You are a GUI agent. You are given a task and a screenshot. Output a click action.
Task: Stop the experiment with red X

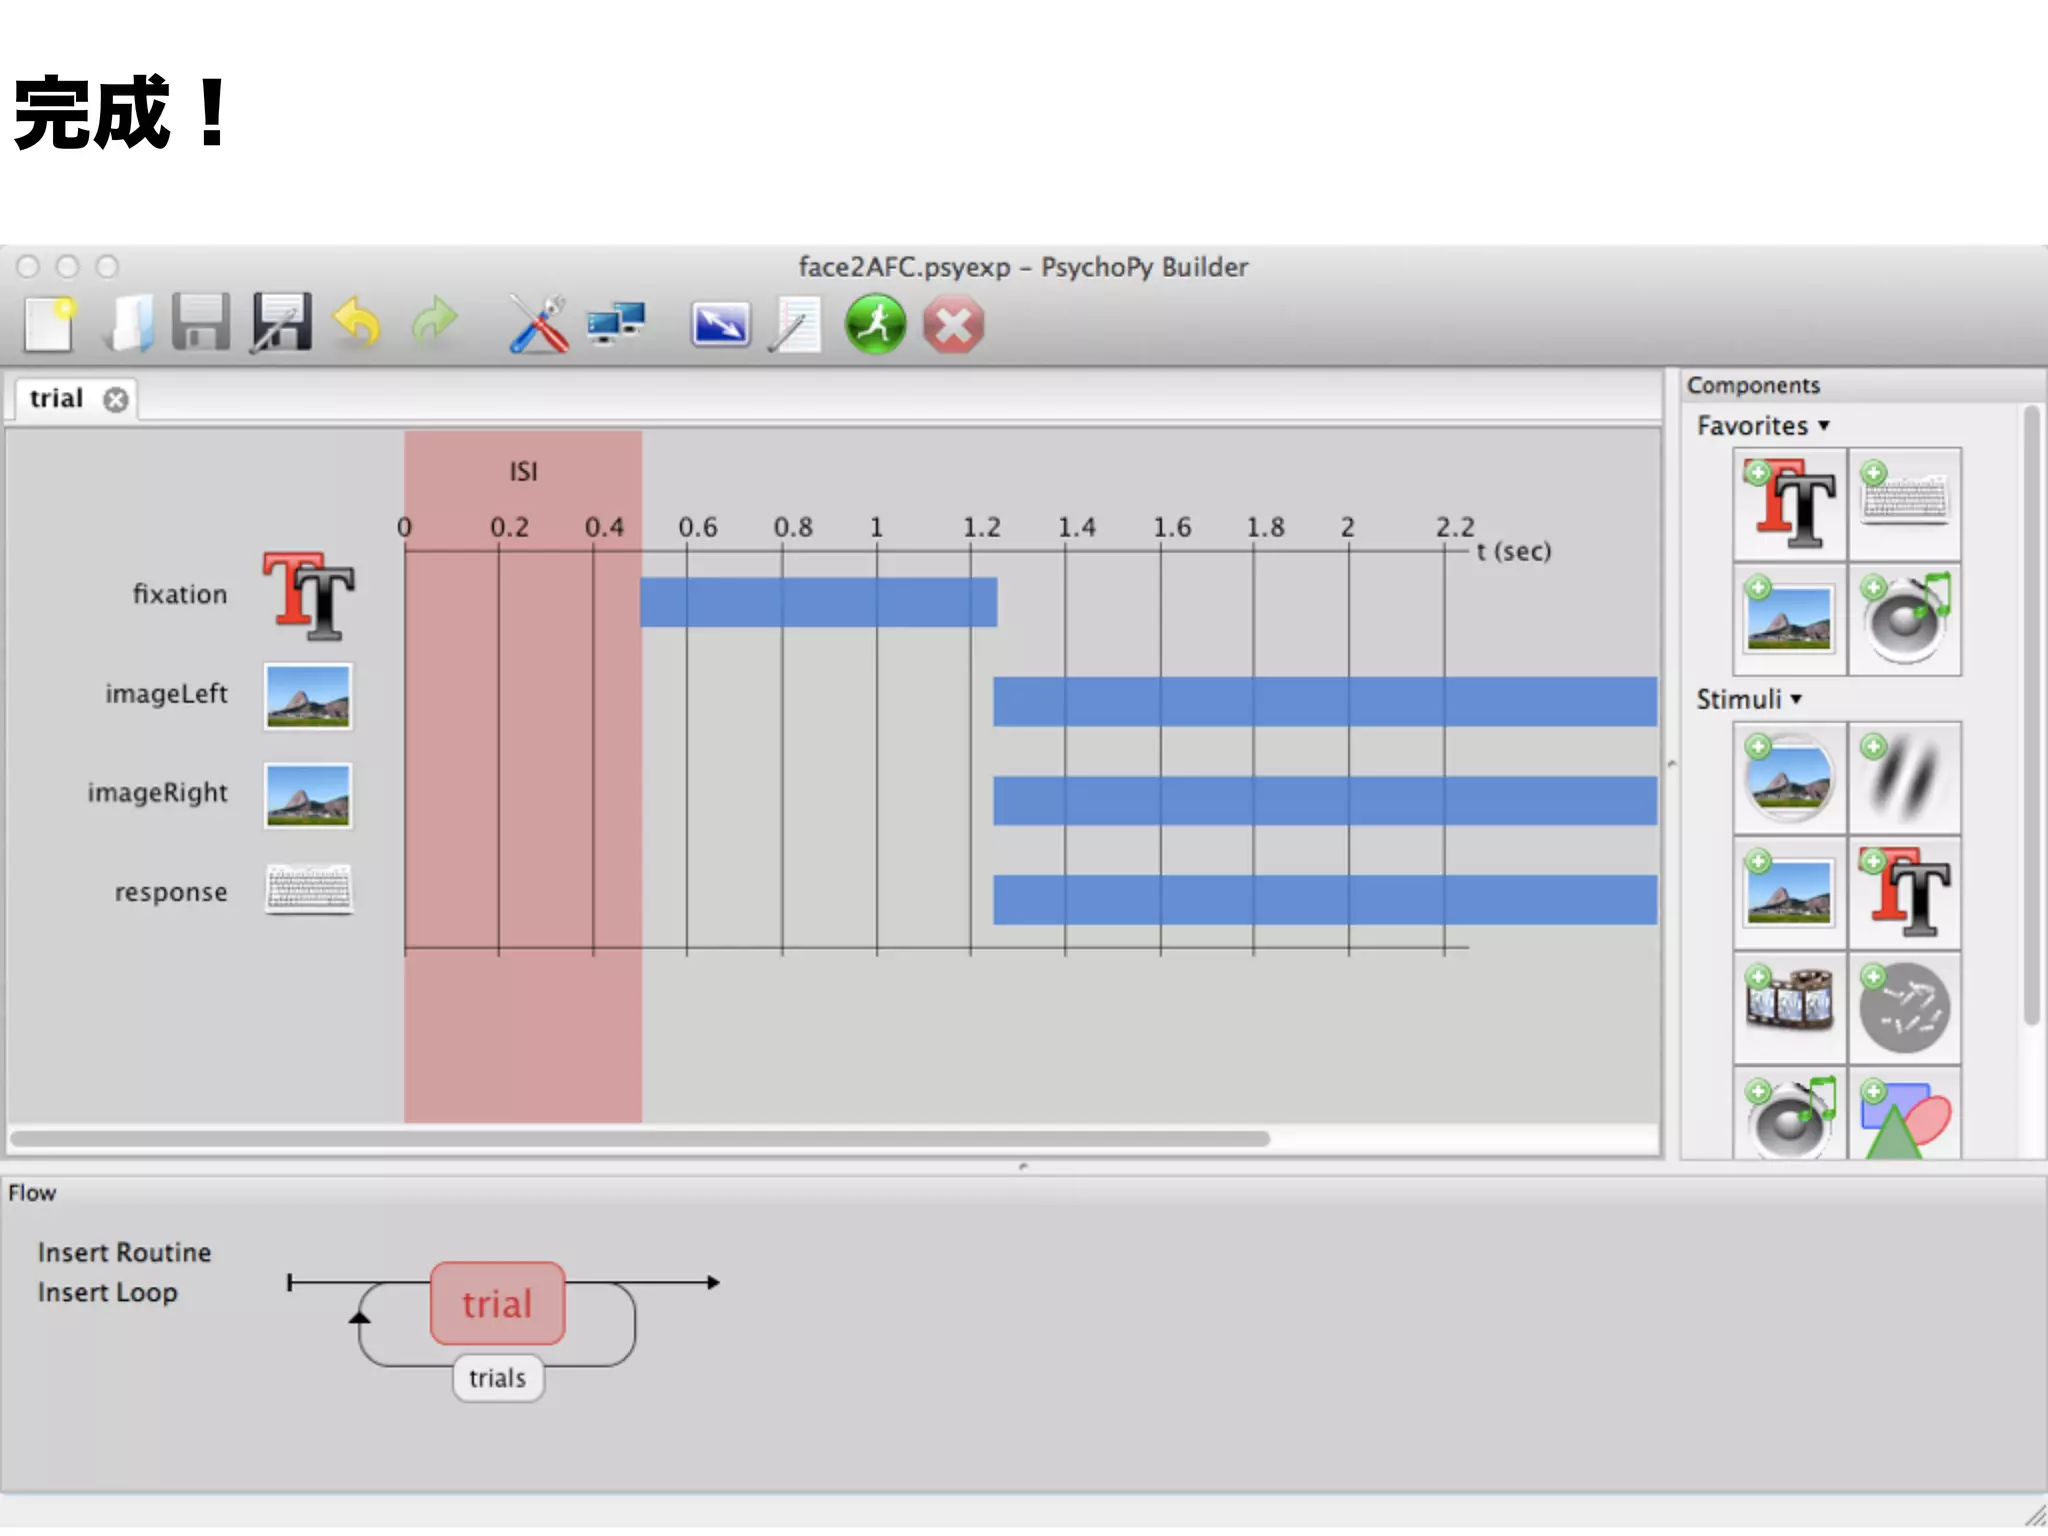[953, 325]
